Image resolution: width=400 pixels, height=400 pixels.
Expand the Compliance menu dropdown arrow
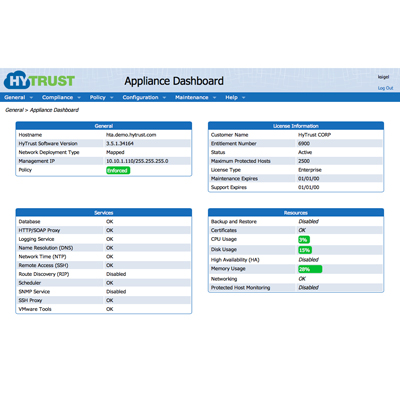[x=79, y=98]
